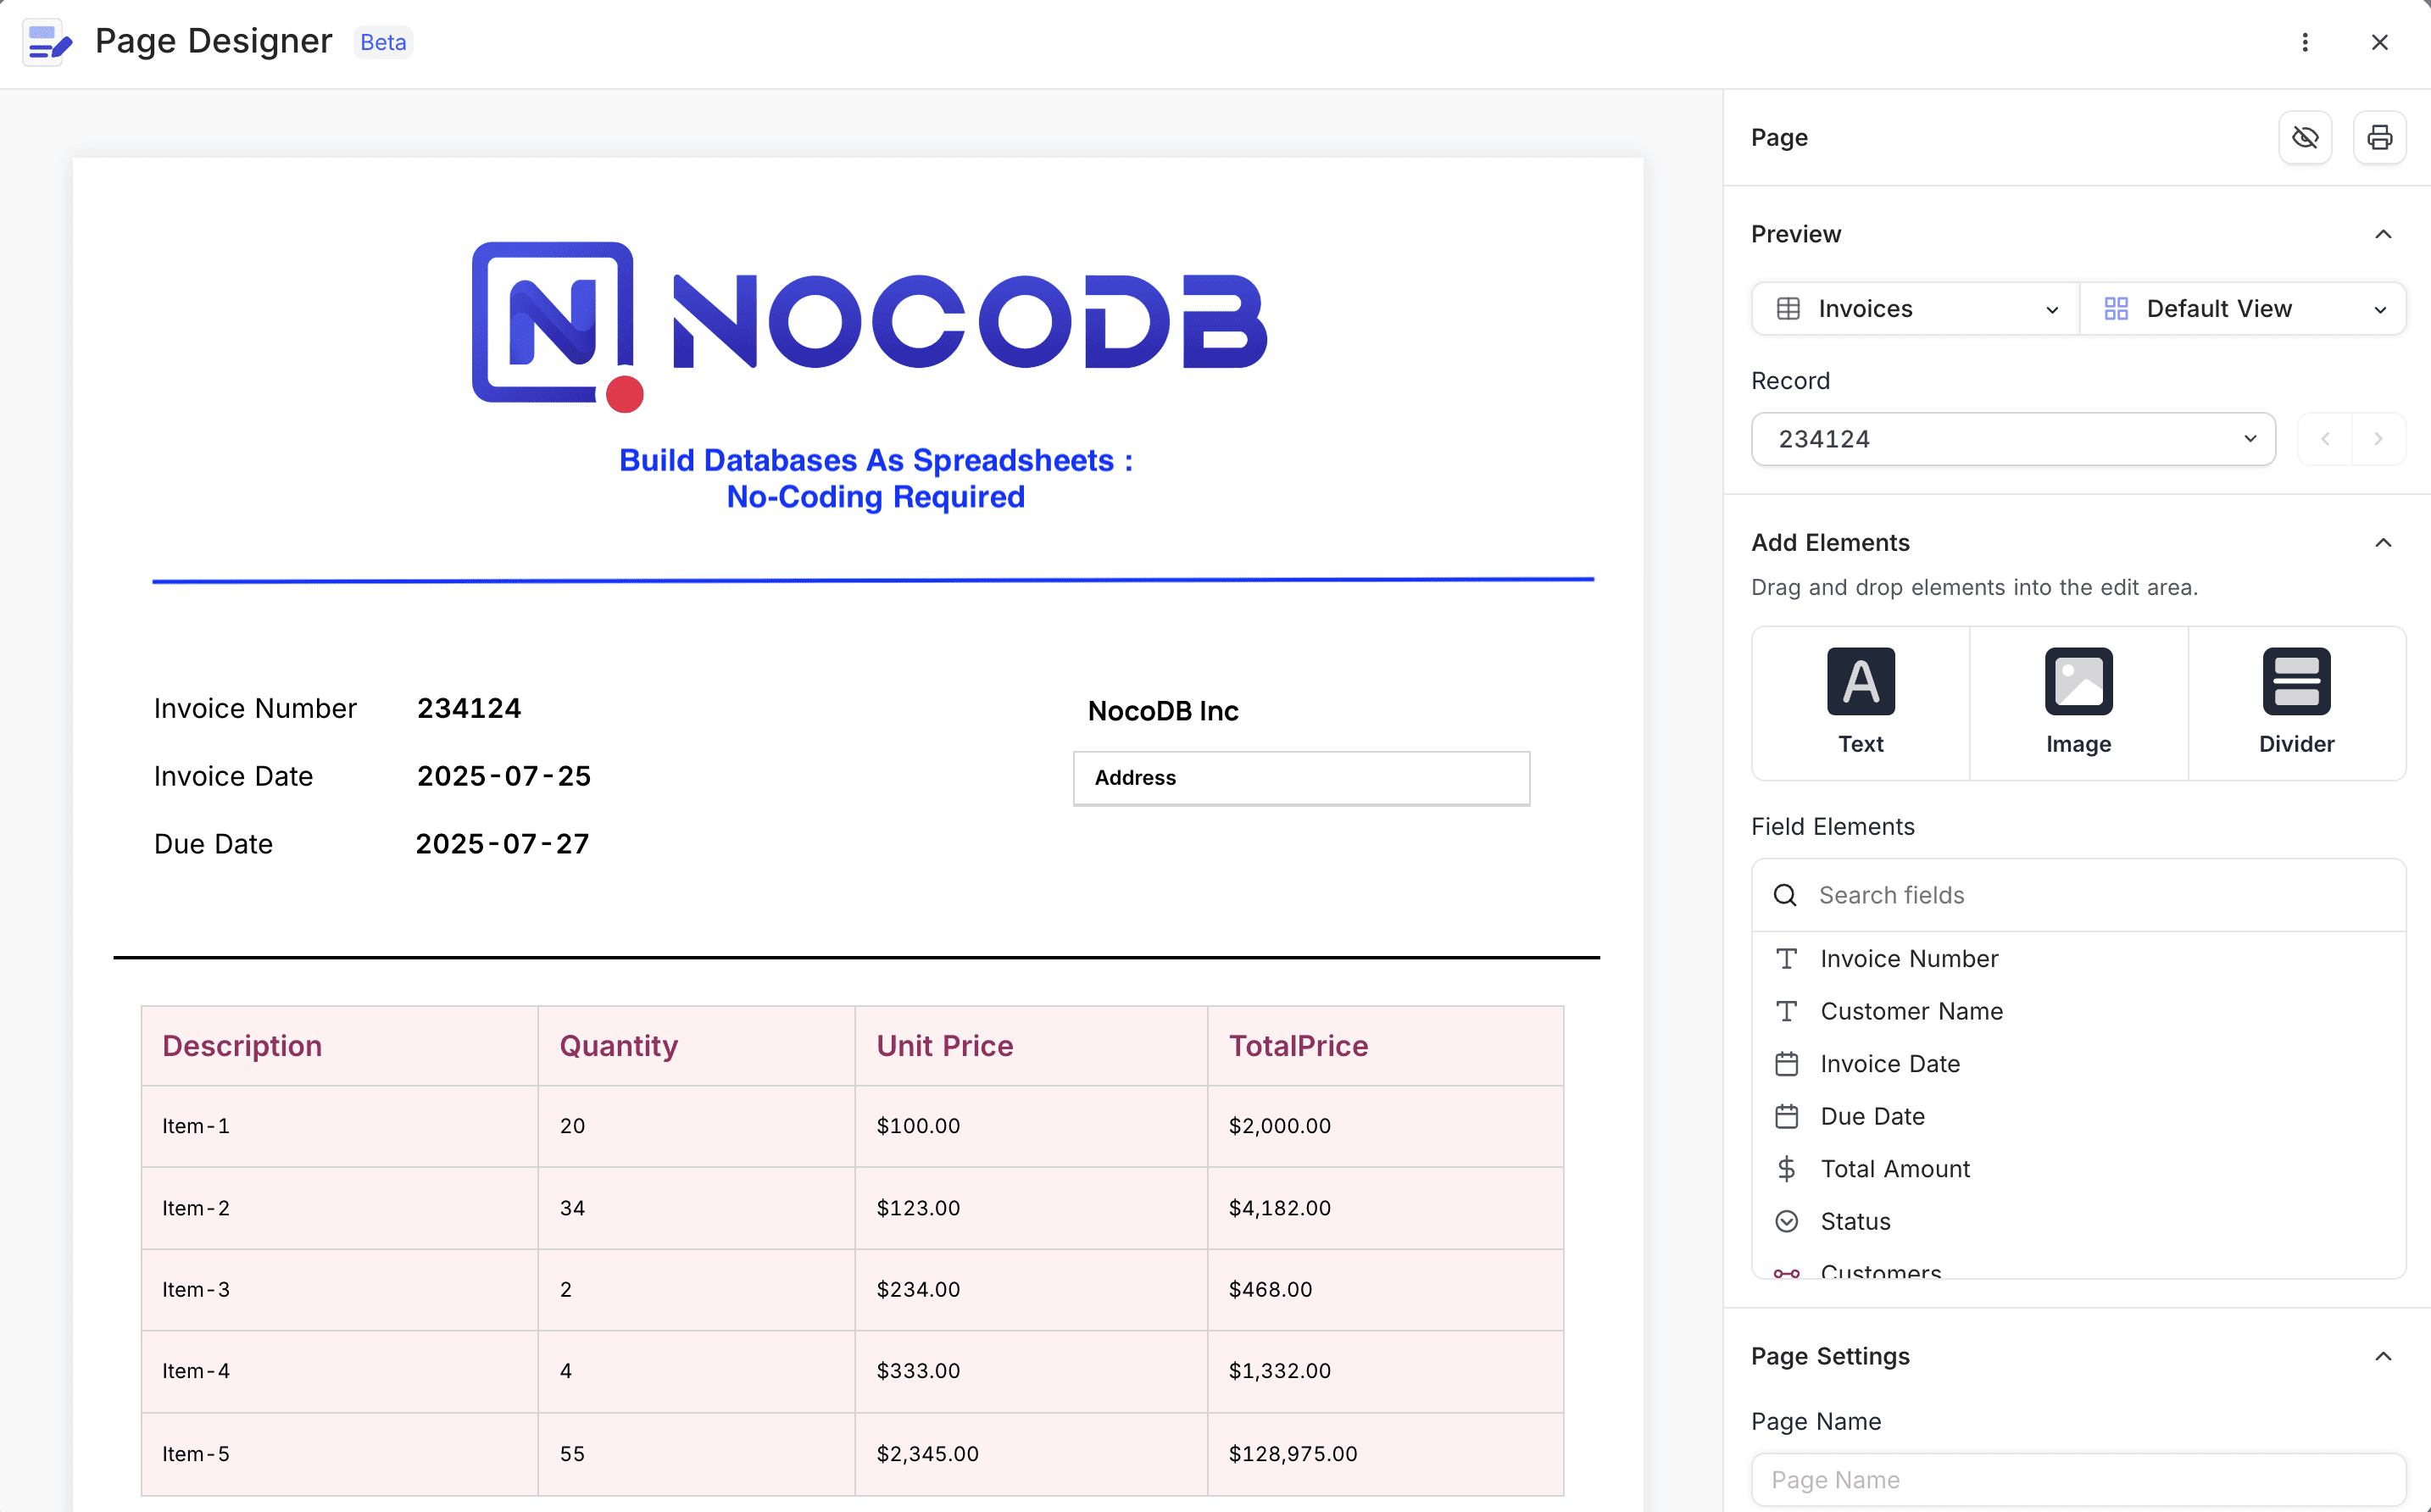Add an Image element
Viewport: 2431px width, 1512px height.
(x=2078, y=702)
